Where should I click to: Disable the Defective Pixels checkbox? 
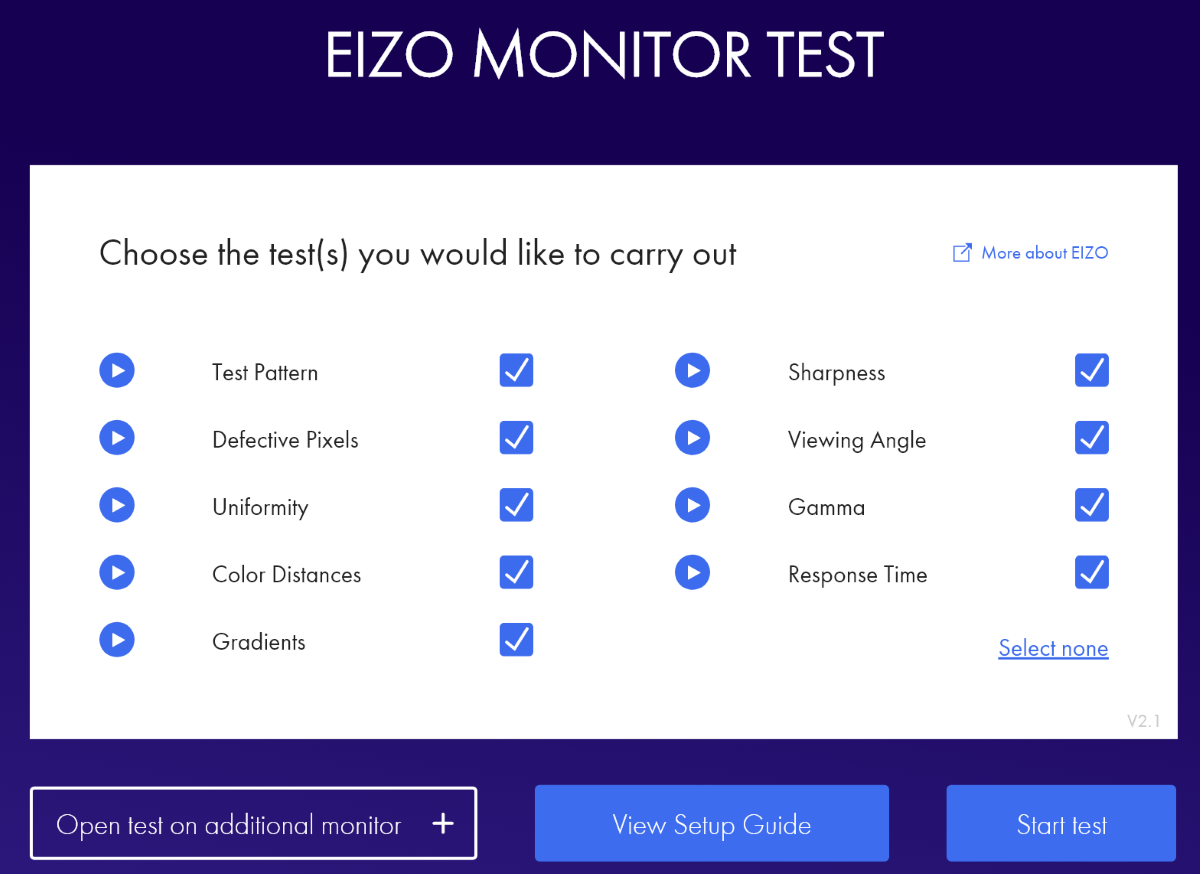[516, 437]
